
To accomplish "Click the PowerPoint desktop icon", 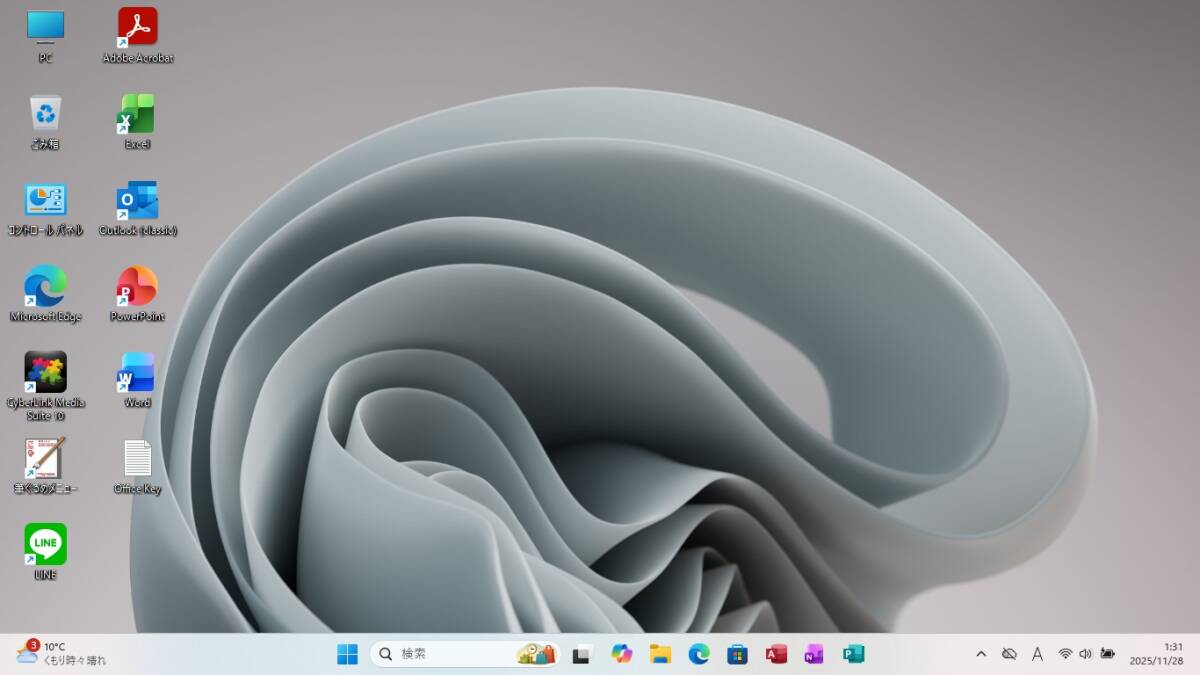I will click(137, 287).
